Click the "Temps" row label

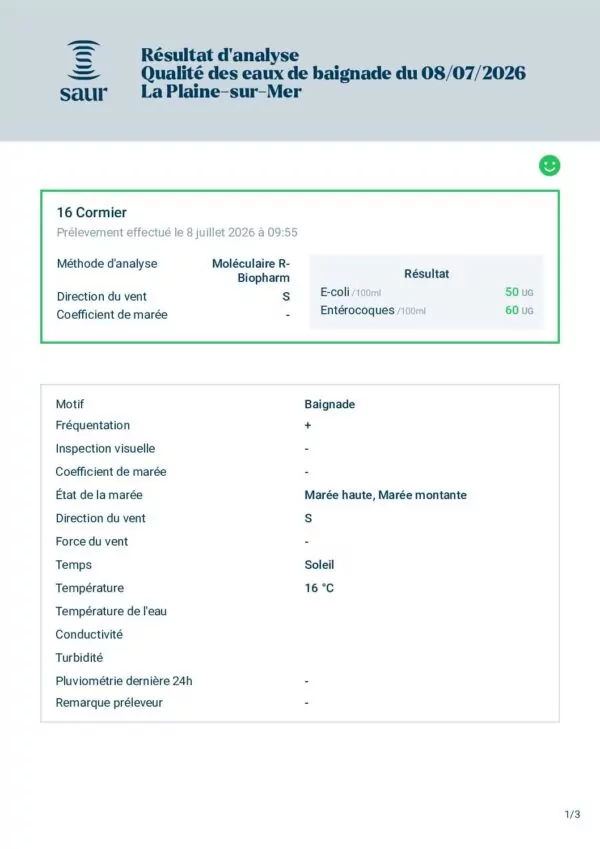coord(74,565)
